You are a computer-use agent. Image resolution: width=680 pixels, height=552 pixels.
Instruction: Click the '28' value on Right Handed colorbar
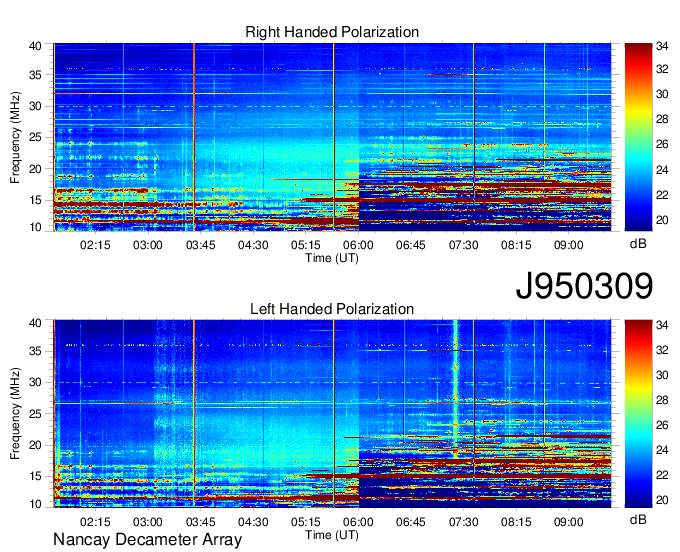pos(662,119)
